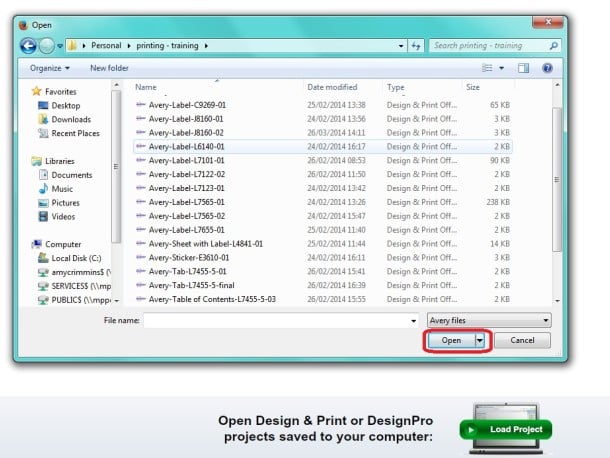The image size is (610, 458).
Task: Click the Back navigation arrow
Action: tap(28, 46)
